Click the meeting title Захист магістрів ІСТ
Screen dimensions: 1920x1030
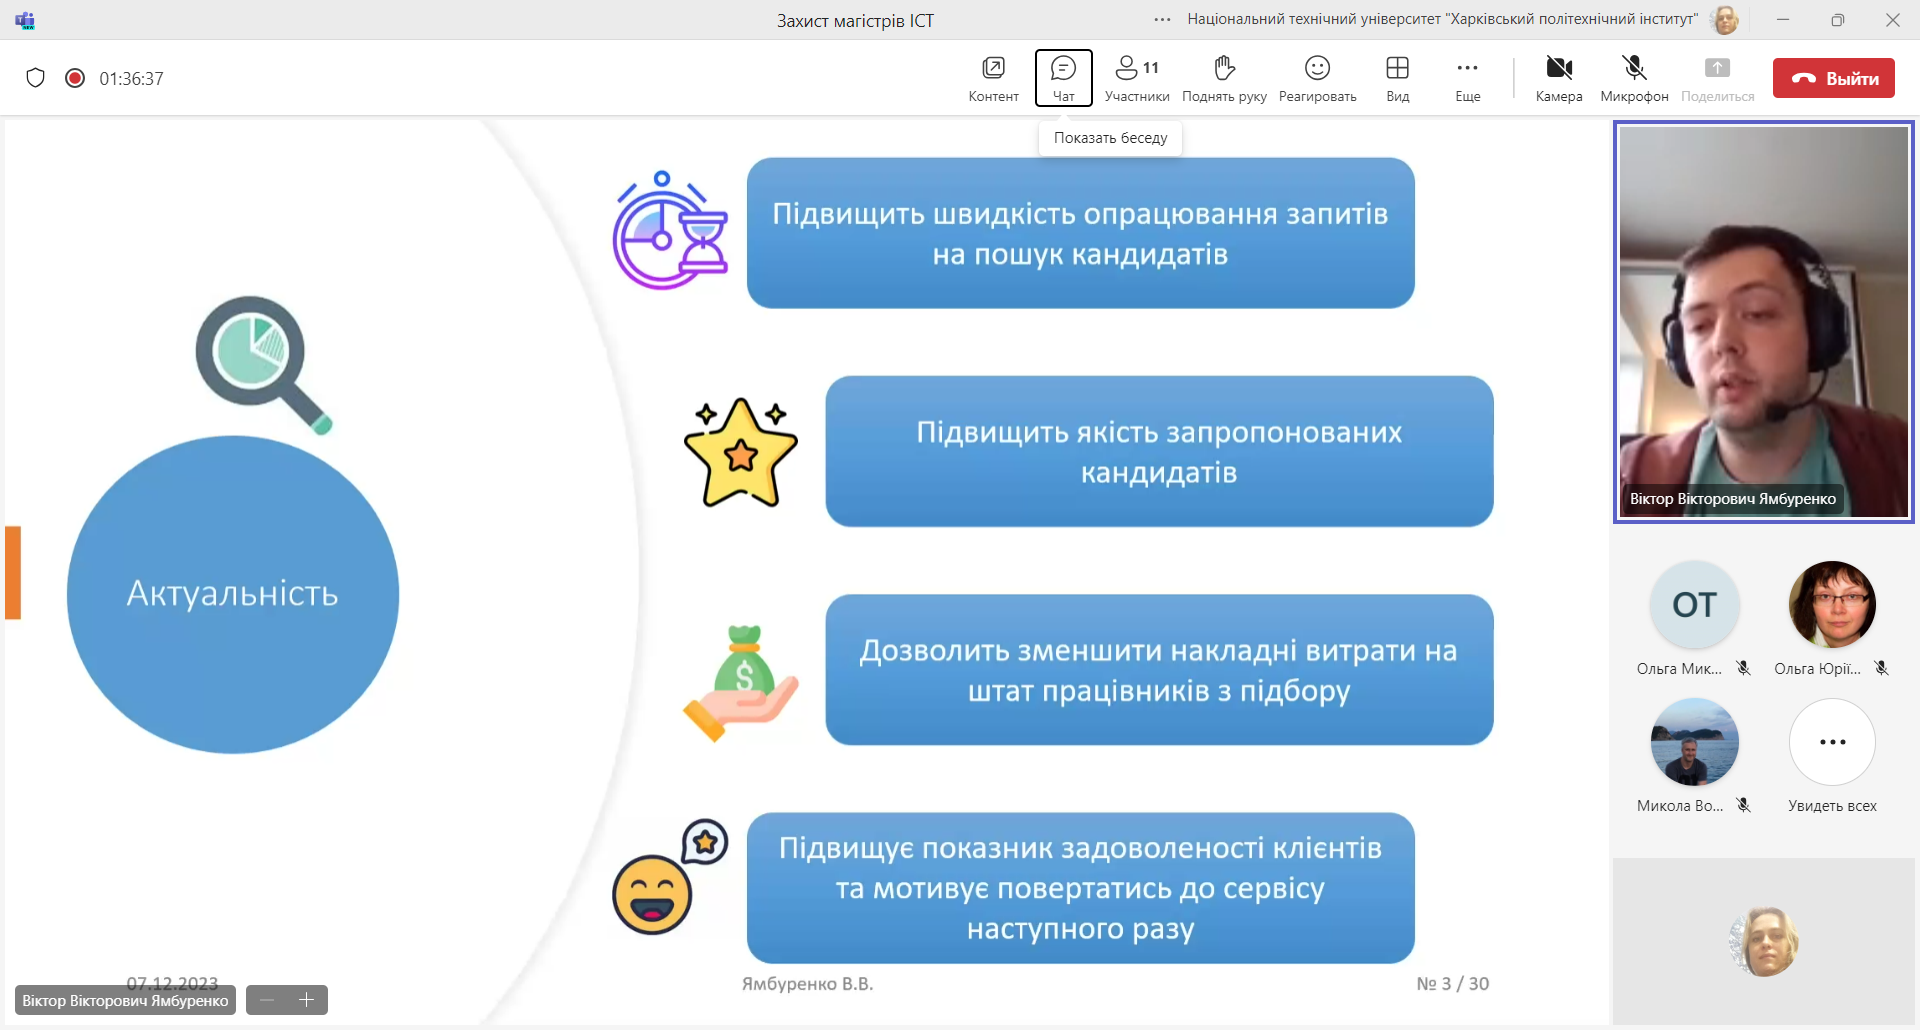855,20
